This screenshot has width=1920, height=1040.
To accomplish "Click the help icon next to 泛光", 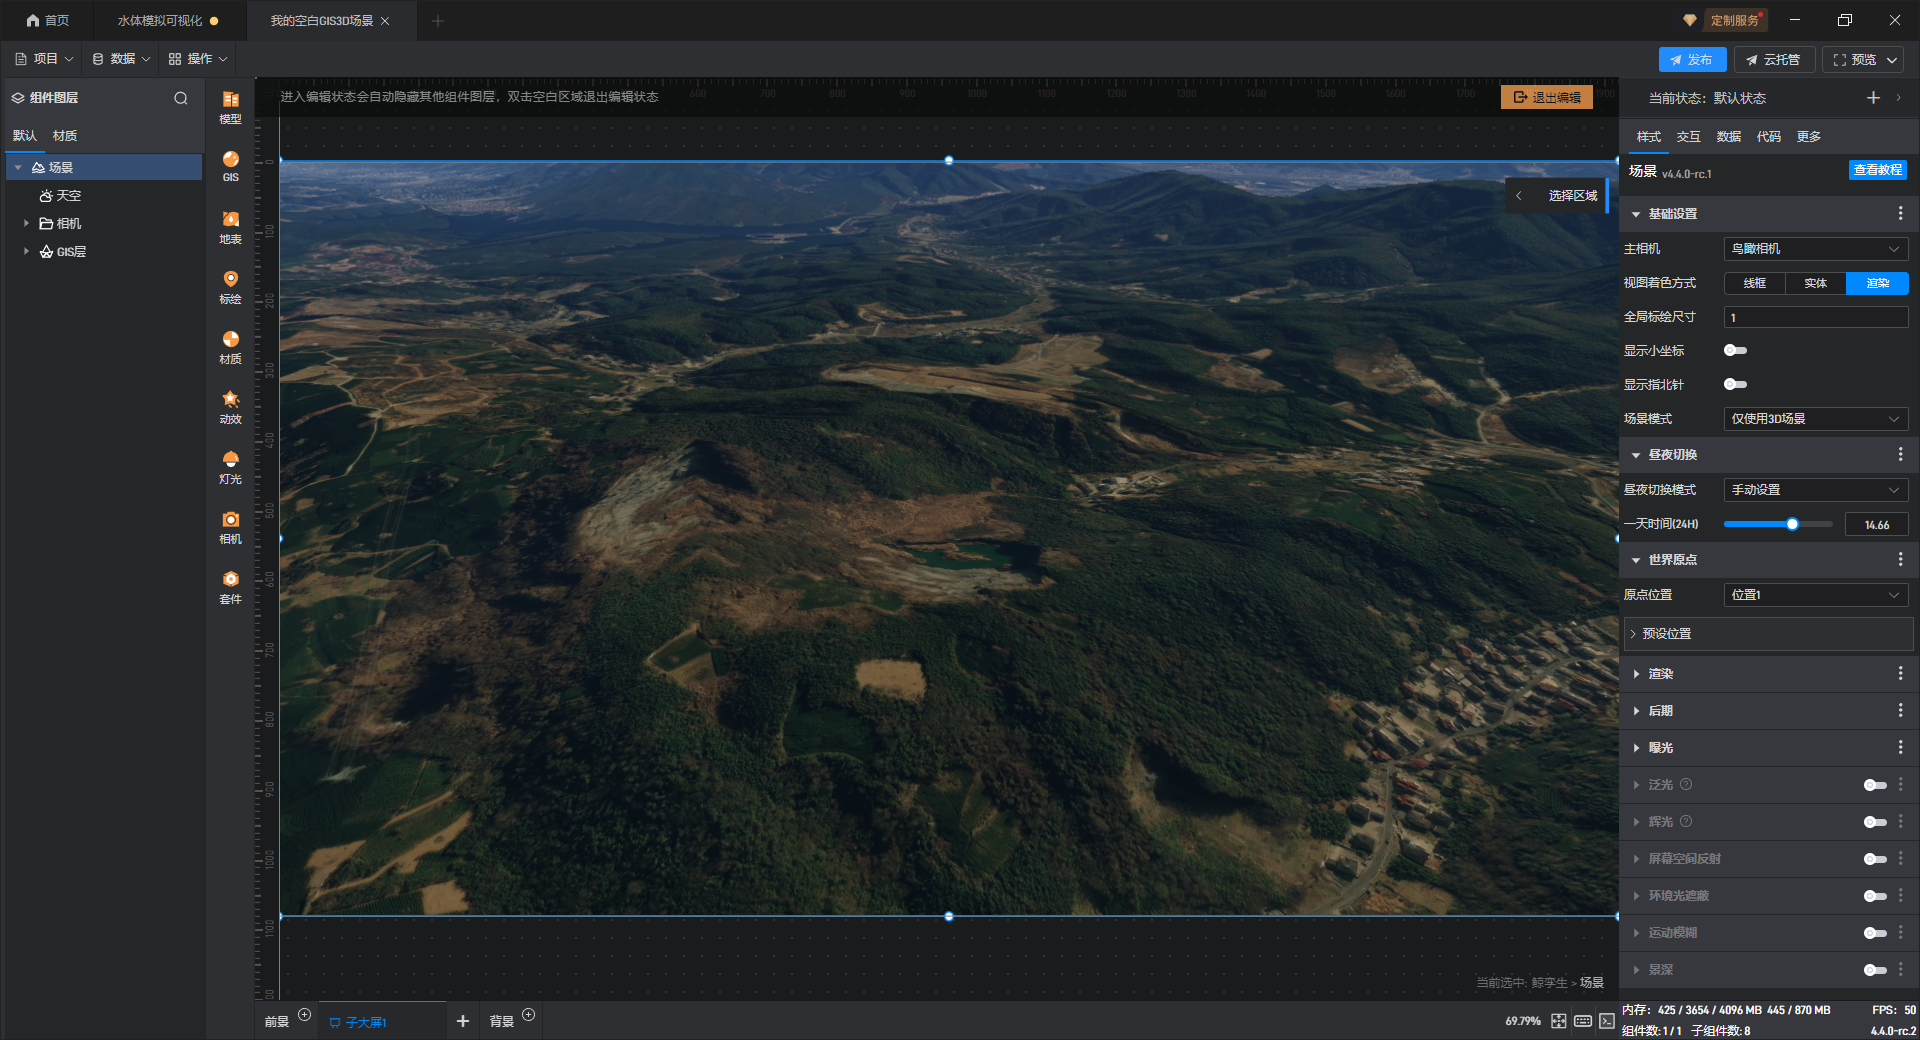I will tap(1686, 785).
